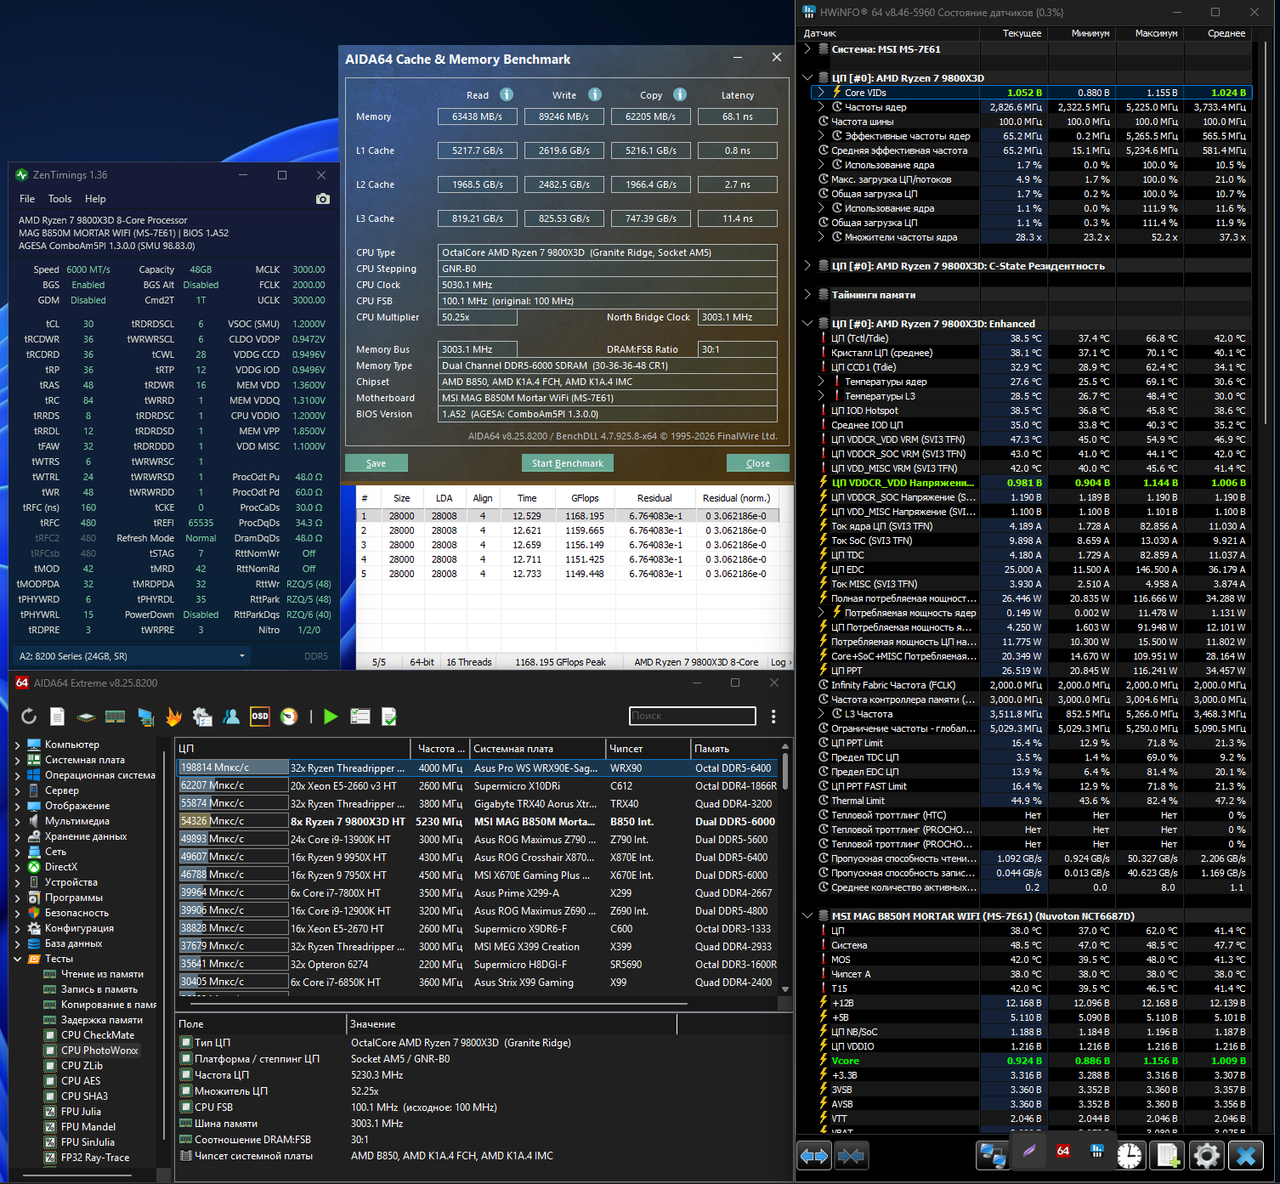Click the log file icon with green plus in HWiNFO
Image resolution: width=1280 pixels, height=1184 pixels.
[1168, 1156]
